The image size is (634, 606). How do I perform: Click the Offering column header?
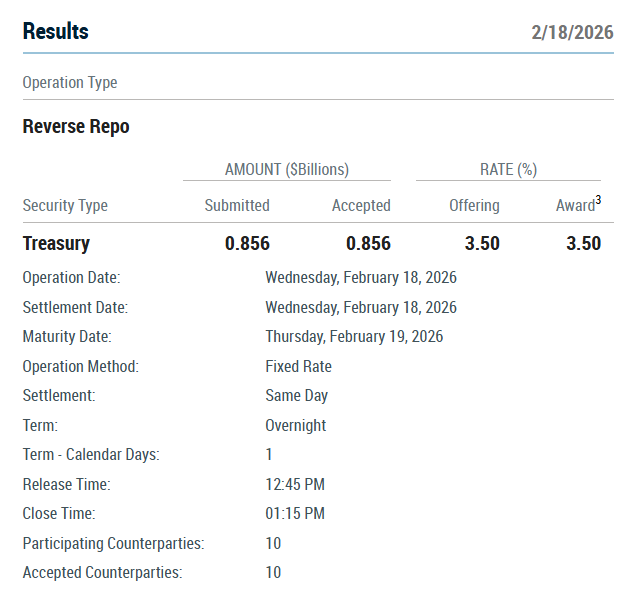tap(474, 205)
